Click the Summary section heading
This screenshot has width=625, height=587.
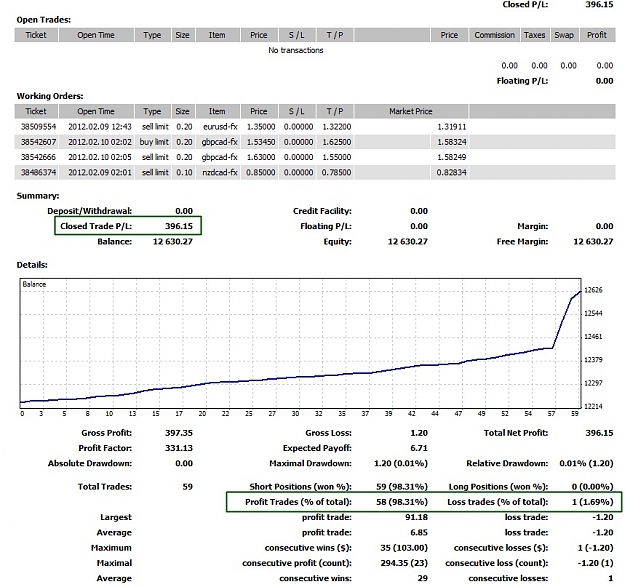click(x=38, y=196)
